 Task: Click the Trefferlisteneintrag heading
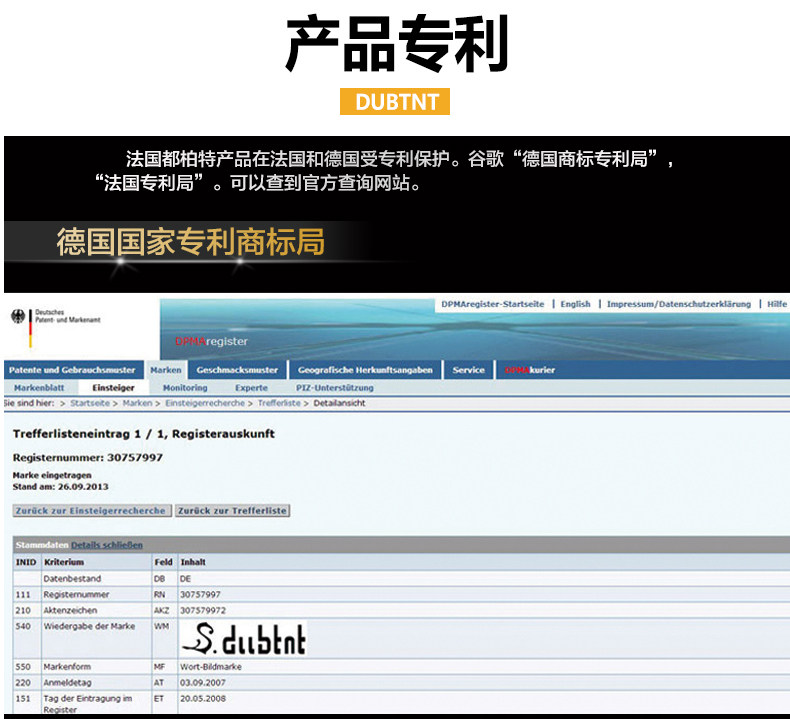tap(144, 434)
